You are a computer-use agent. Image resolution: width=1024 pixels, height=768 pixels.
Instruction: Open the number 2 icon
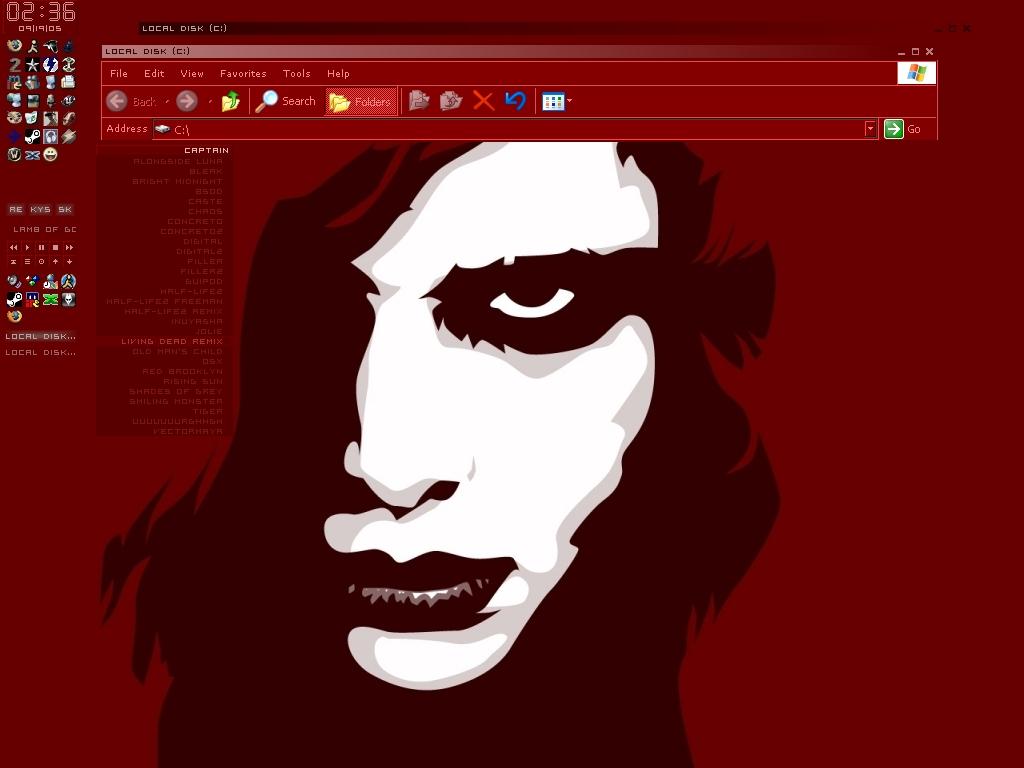pos(14,65)
